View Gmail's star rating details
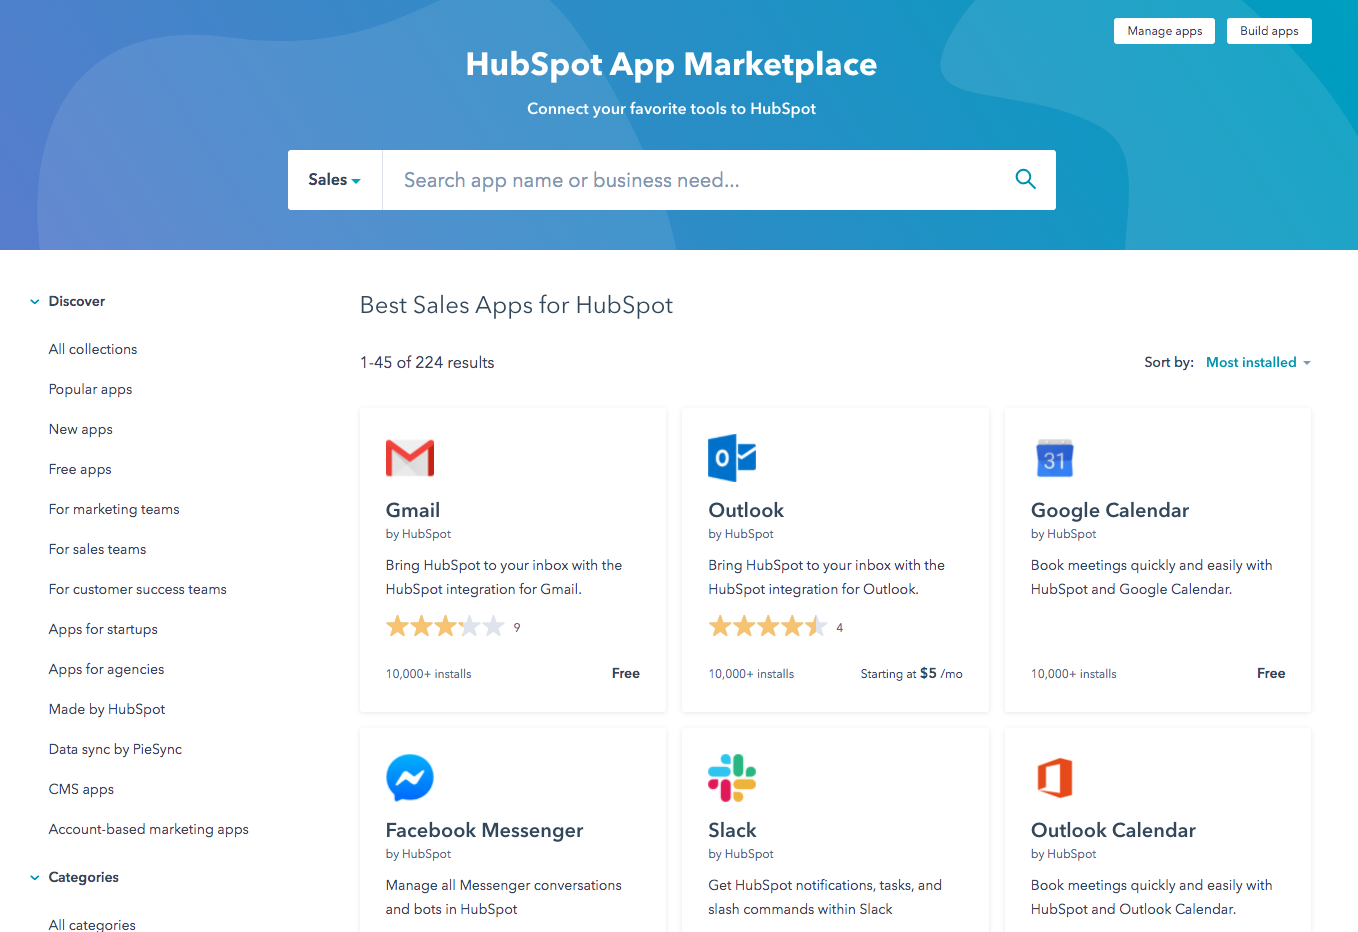This screenshot has width=1358, height=932. (446, 626)
